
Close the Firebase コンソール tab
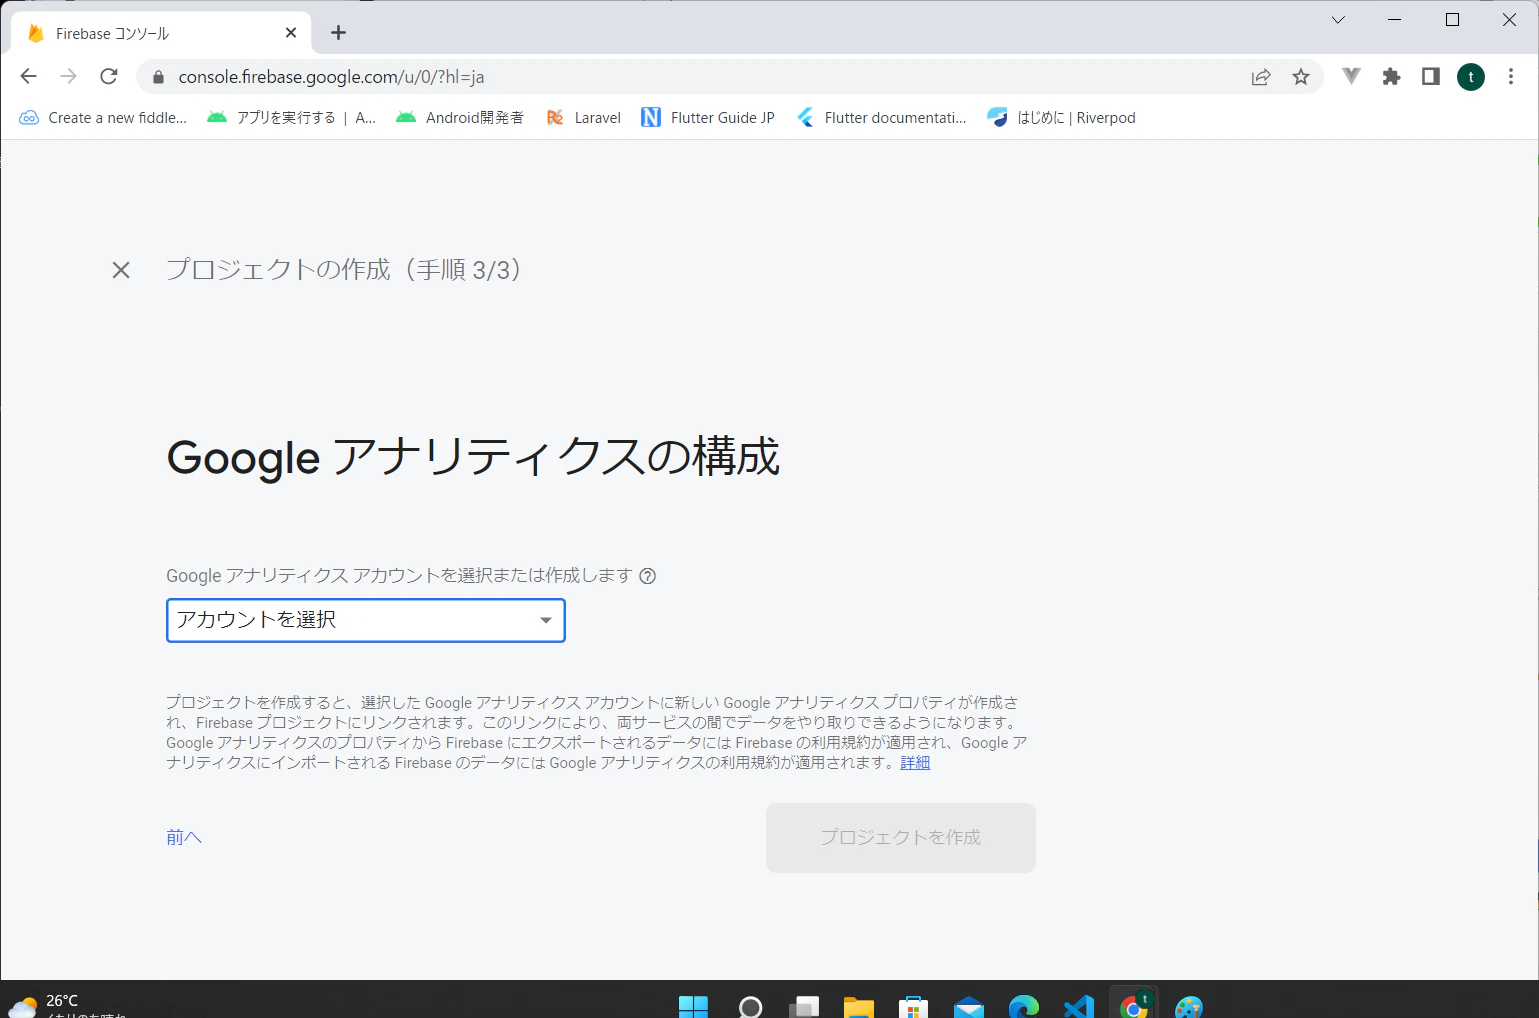tap(291, 33)
